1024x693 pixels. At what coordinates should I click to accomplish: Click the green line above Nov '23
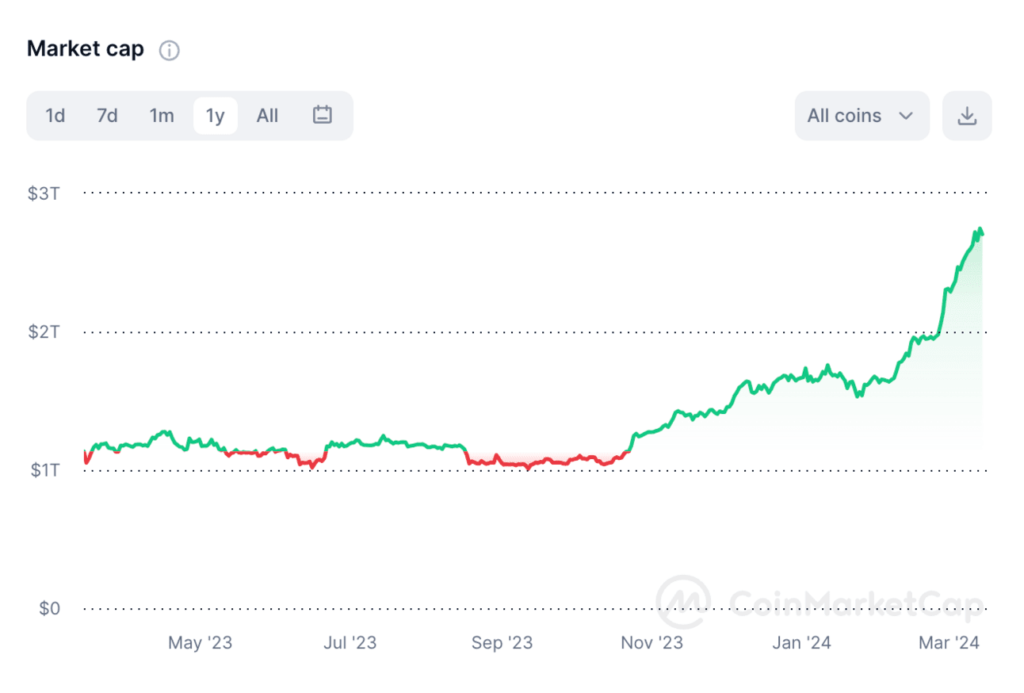(x=652, y=431)
